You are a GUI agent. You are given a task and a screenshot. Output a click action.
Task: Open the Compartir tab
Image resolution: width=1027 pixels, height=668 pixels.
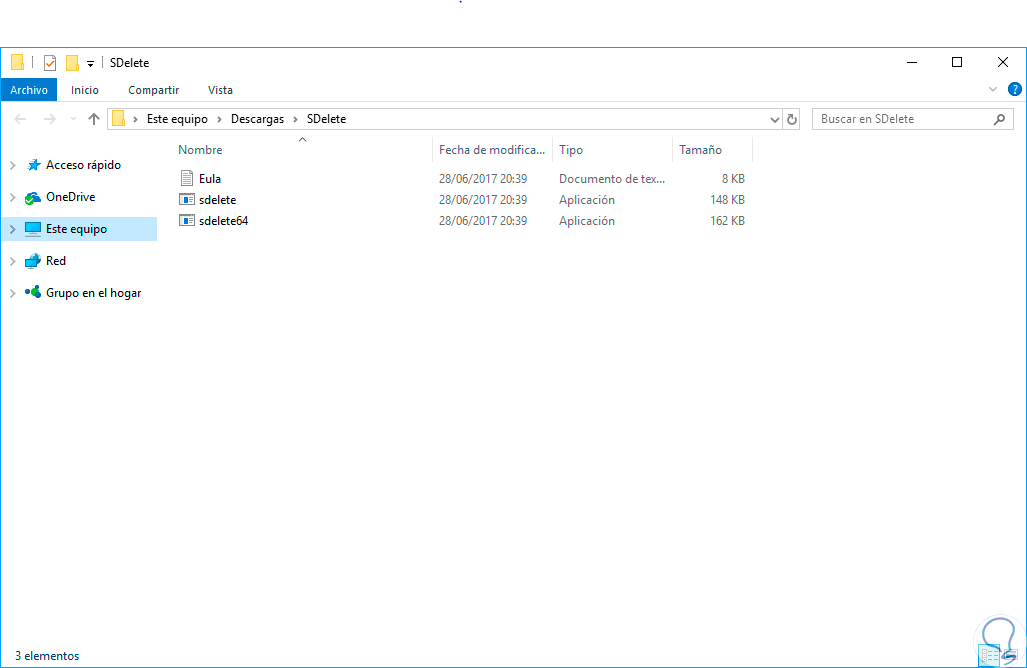tap(153, 90)
